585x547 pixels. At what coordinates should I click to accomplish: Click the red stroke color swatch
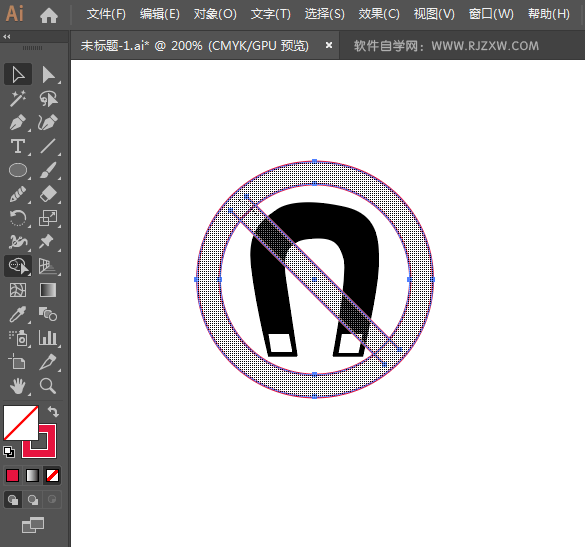(x=39, y=441)
